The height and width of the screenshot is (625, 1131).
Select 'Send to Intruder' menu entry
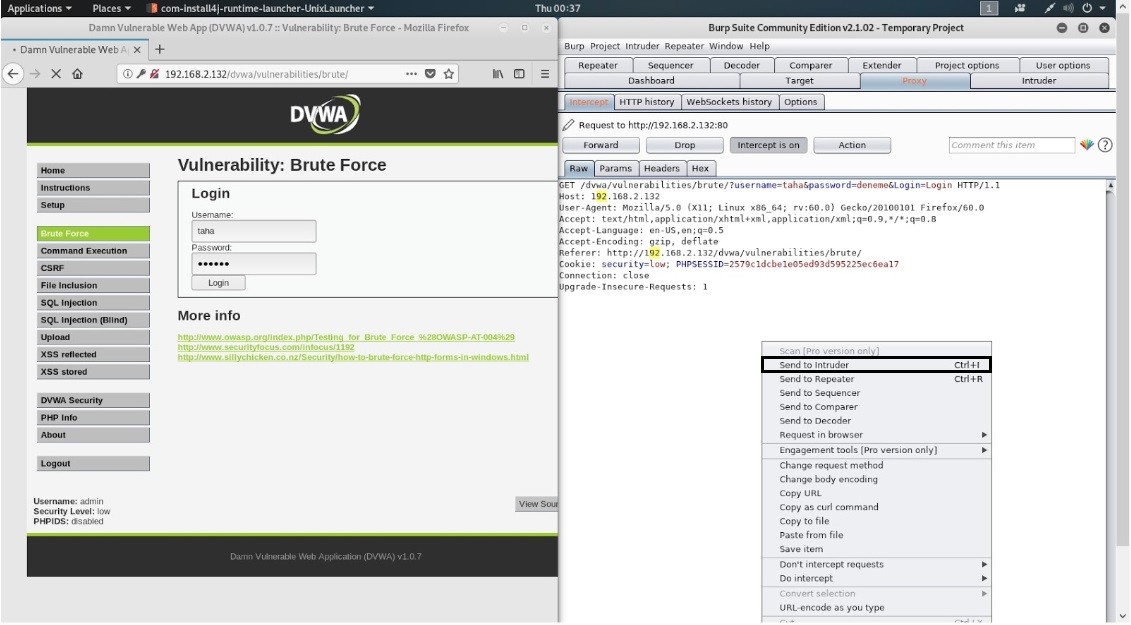pyautogui.click(x=875, y=365)
